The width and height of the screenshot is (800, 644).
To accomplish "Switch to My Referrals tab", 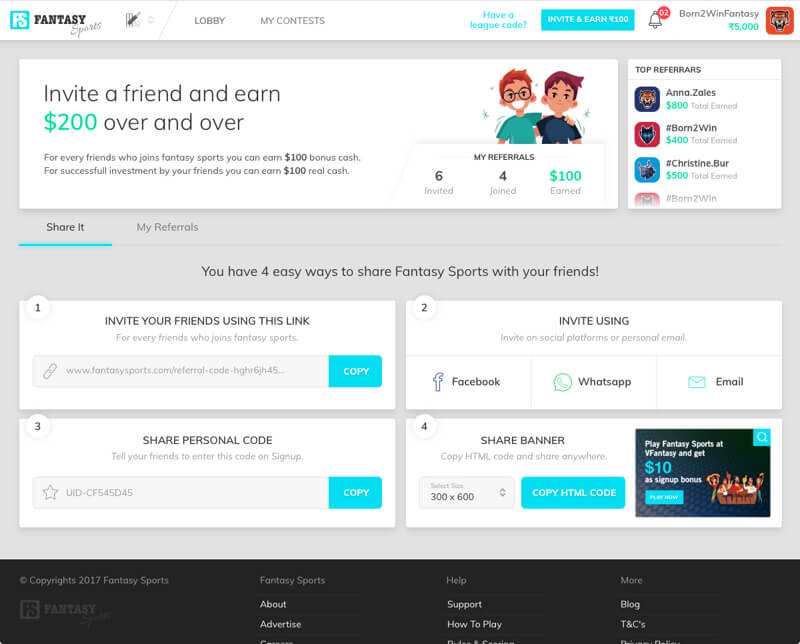I will click(167, 227).
